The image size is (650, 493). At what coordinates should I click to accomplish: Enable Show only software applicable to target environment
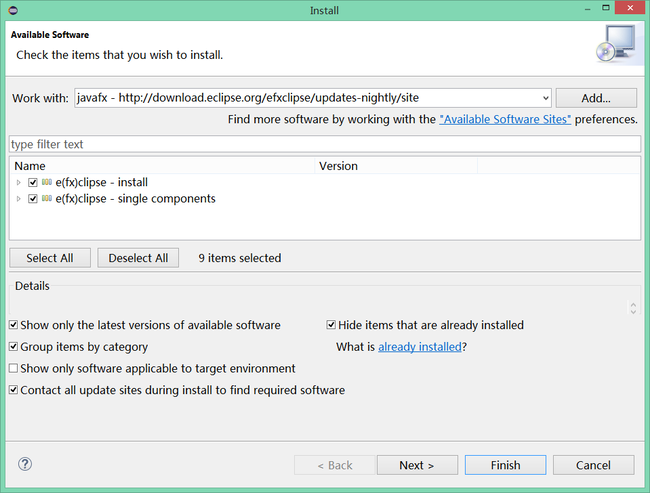pyautogui.click(x=14, y=368)
